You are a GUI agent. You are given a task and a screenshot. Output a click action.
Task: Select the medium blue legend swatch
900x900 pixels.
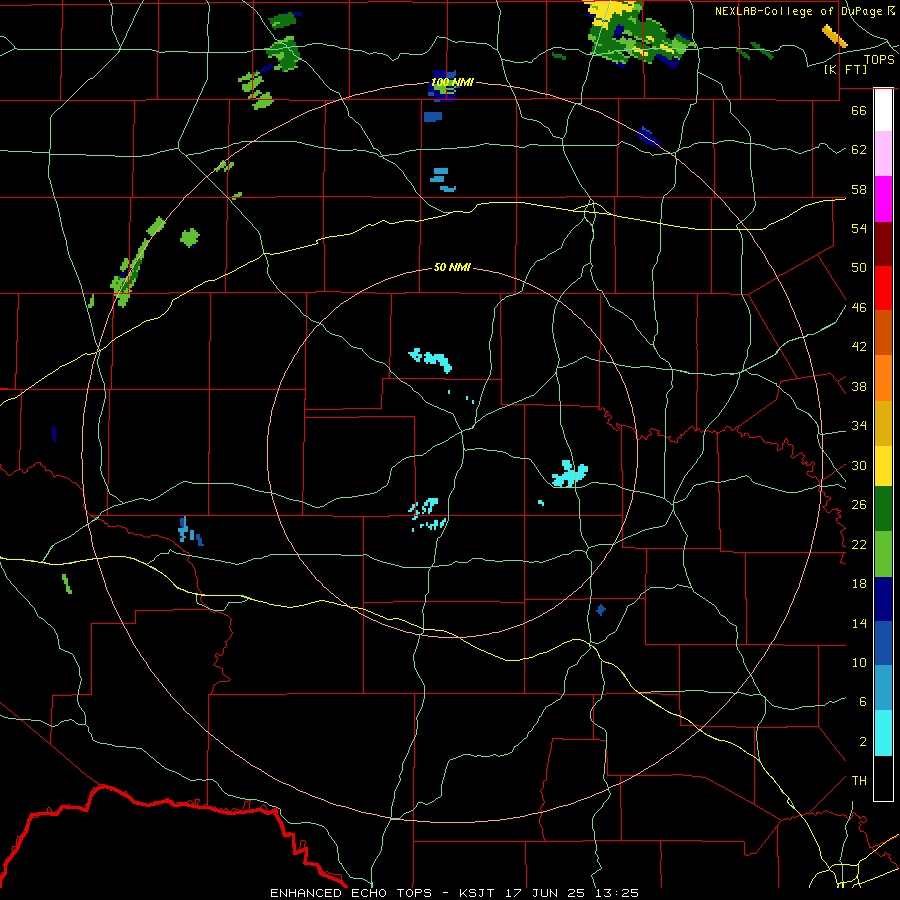[883, 643]
